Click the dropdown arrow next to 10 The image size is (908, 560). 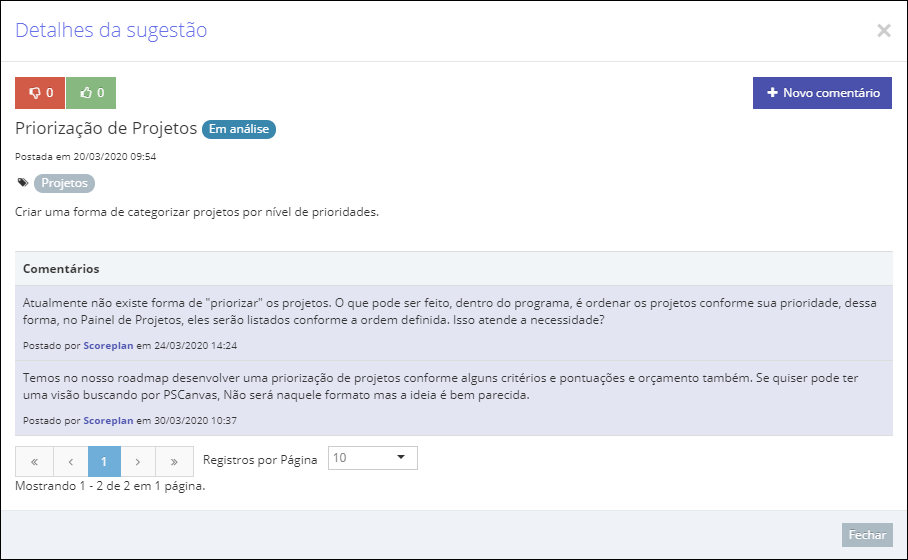pyautogui.click(x=401, y=457)
